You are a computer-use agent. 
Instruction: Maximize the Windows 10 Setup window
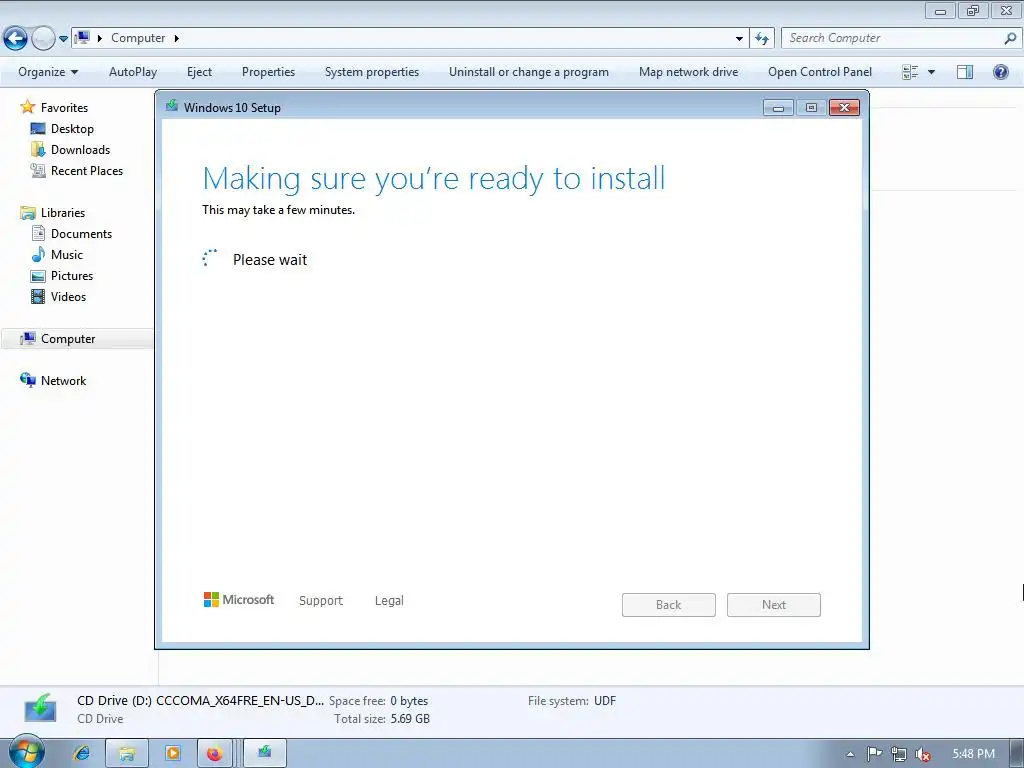tap(811, 108)
